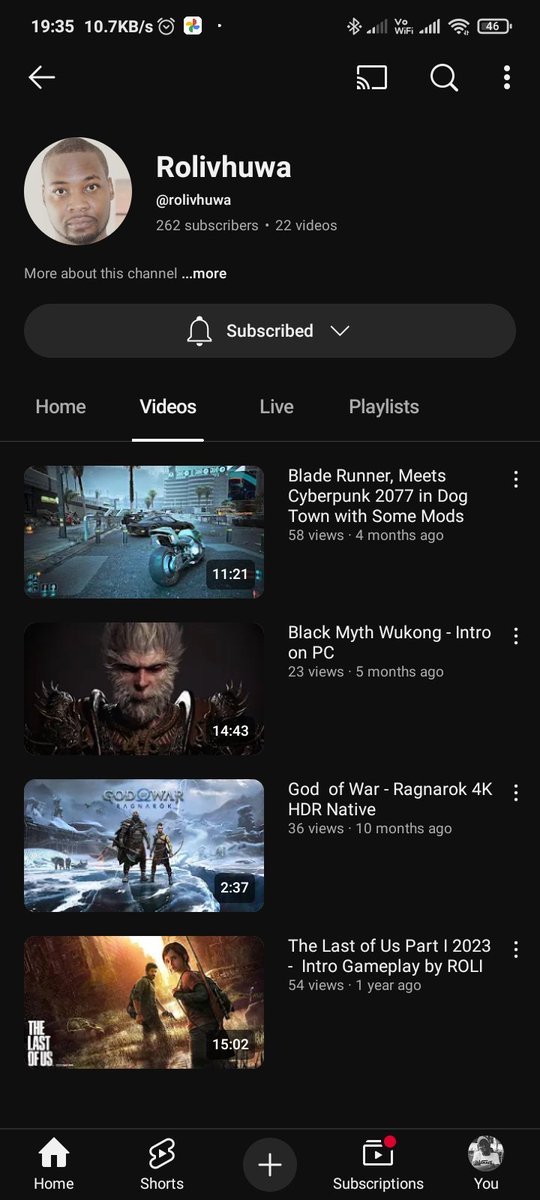This screenshot has height=1200, width=540.
Task: Tap the back arrow icon
Action: click(x=41, y=77)
